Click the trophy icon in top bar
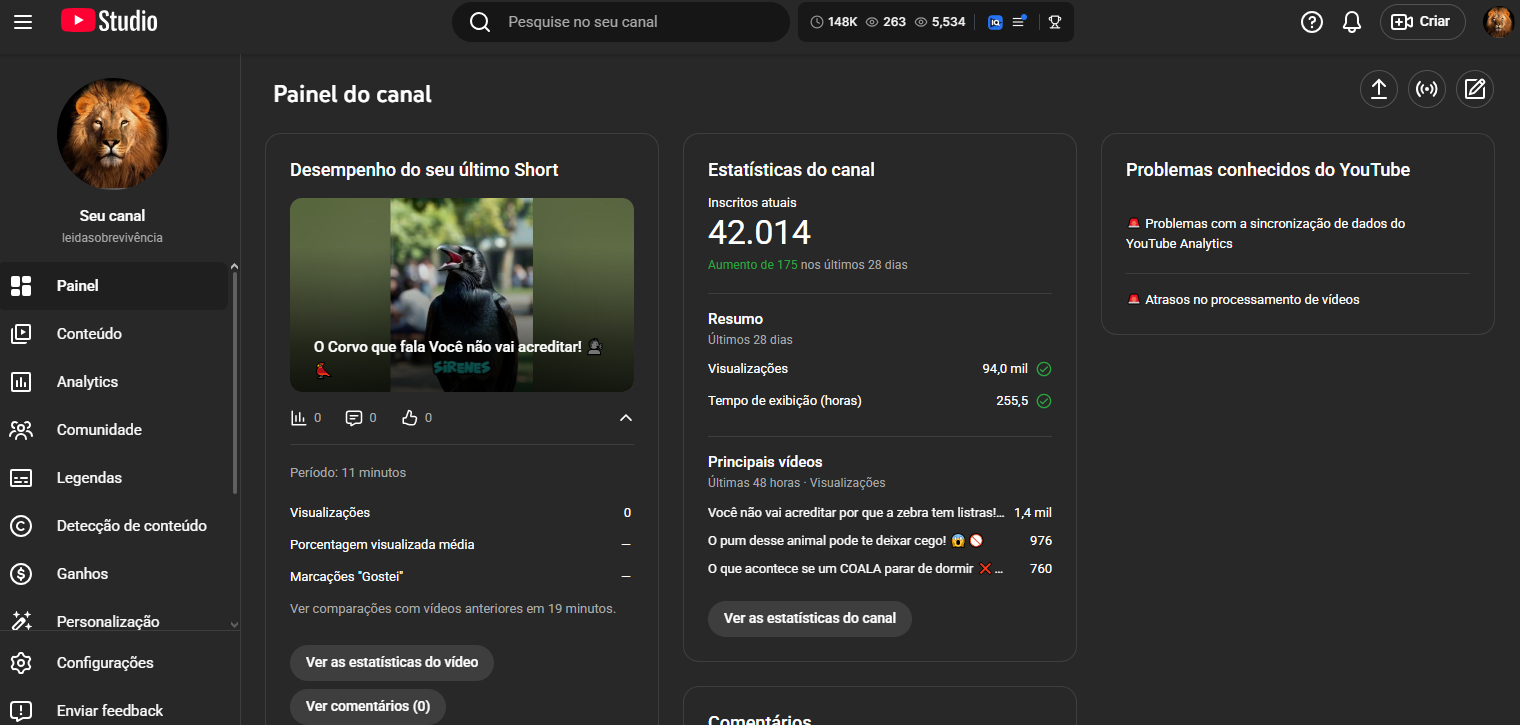 tap(1055, 22)
